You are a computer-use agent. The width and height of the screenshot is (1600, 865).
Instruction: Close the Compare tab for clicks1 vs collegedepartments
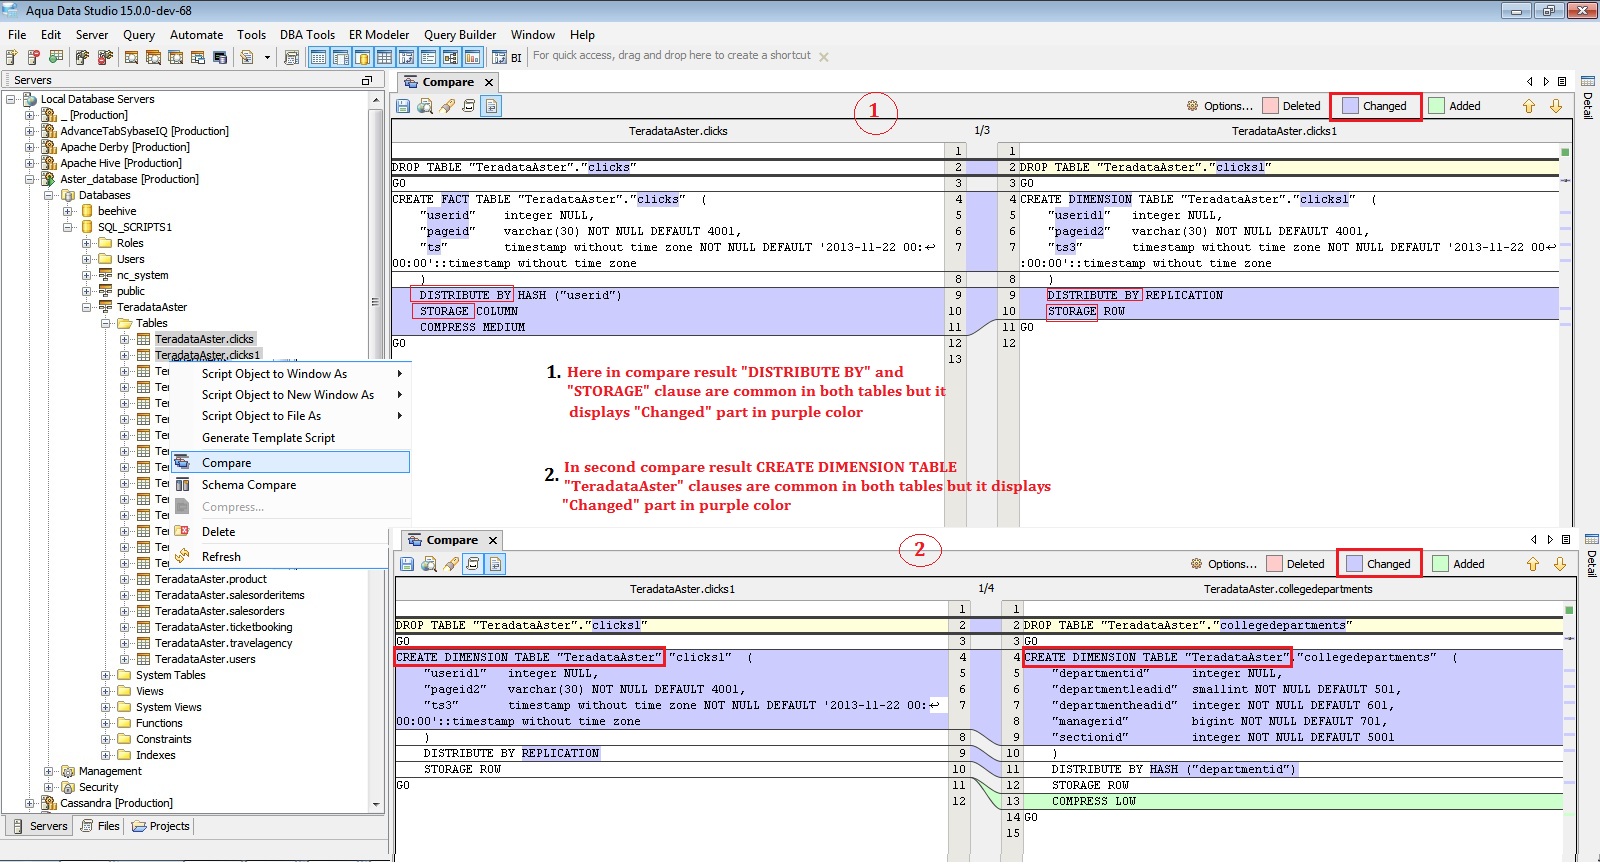[x=493, y=541]
